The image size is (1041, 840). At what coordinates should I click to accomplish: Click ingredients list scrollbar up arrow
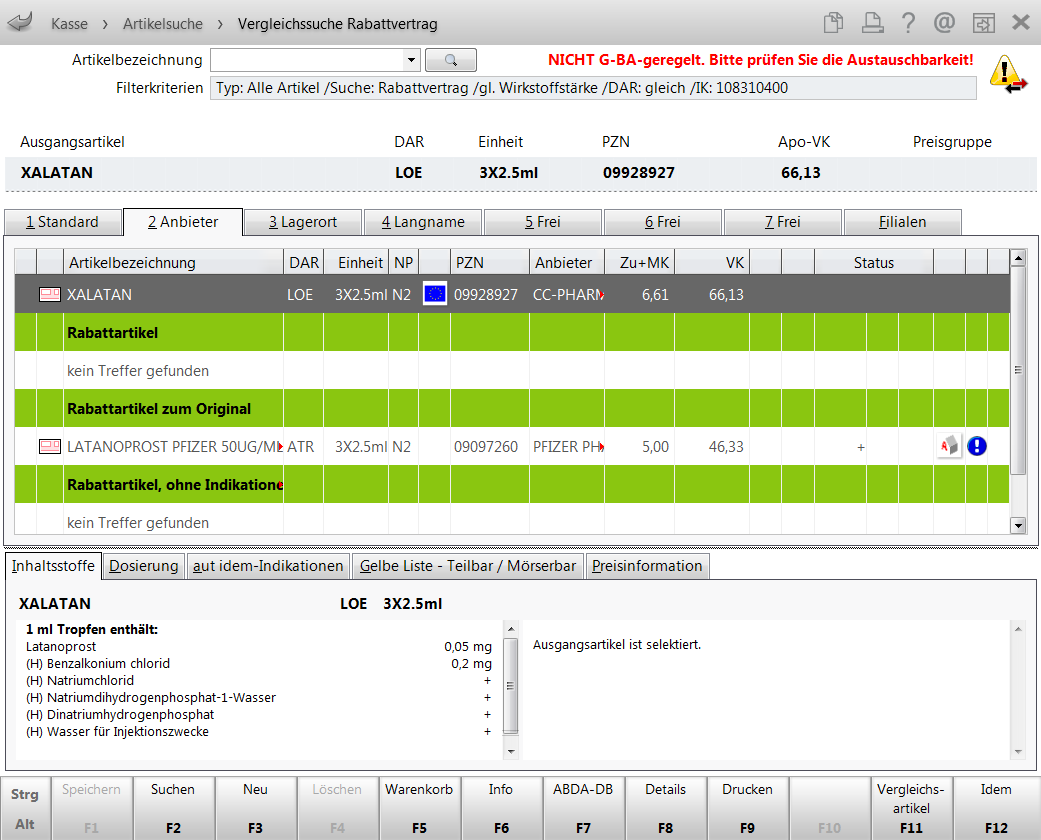pyautogui.click(x=511, y=629)
